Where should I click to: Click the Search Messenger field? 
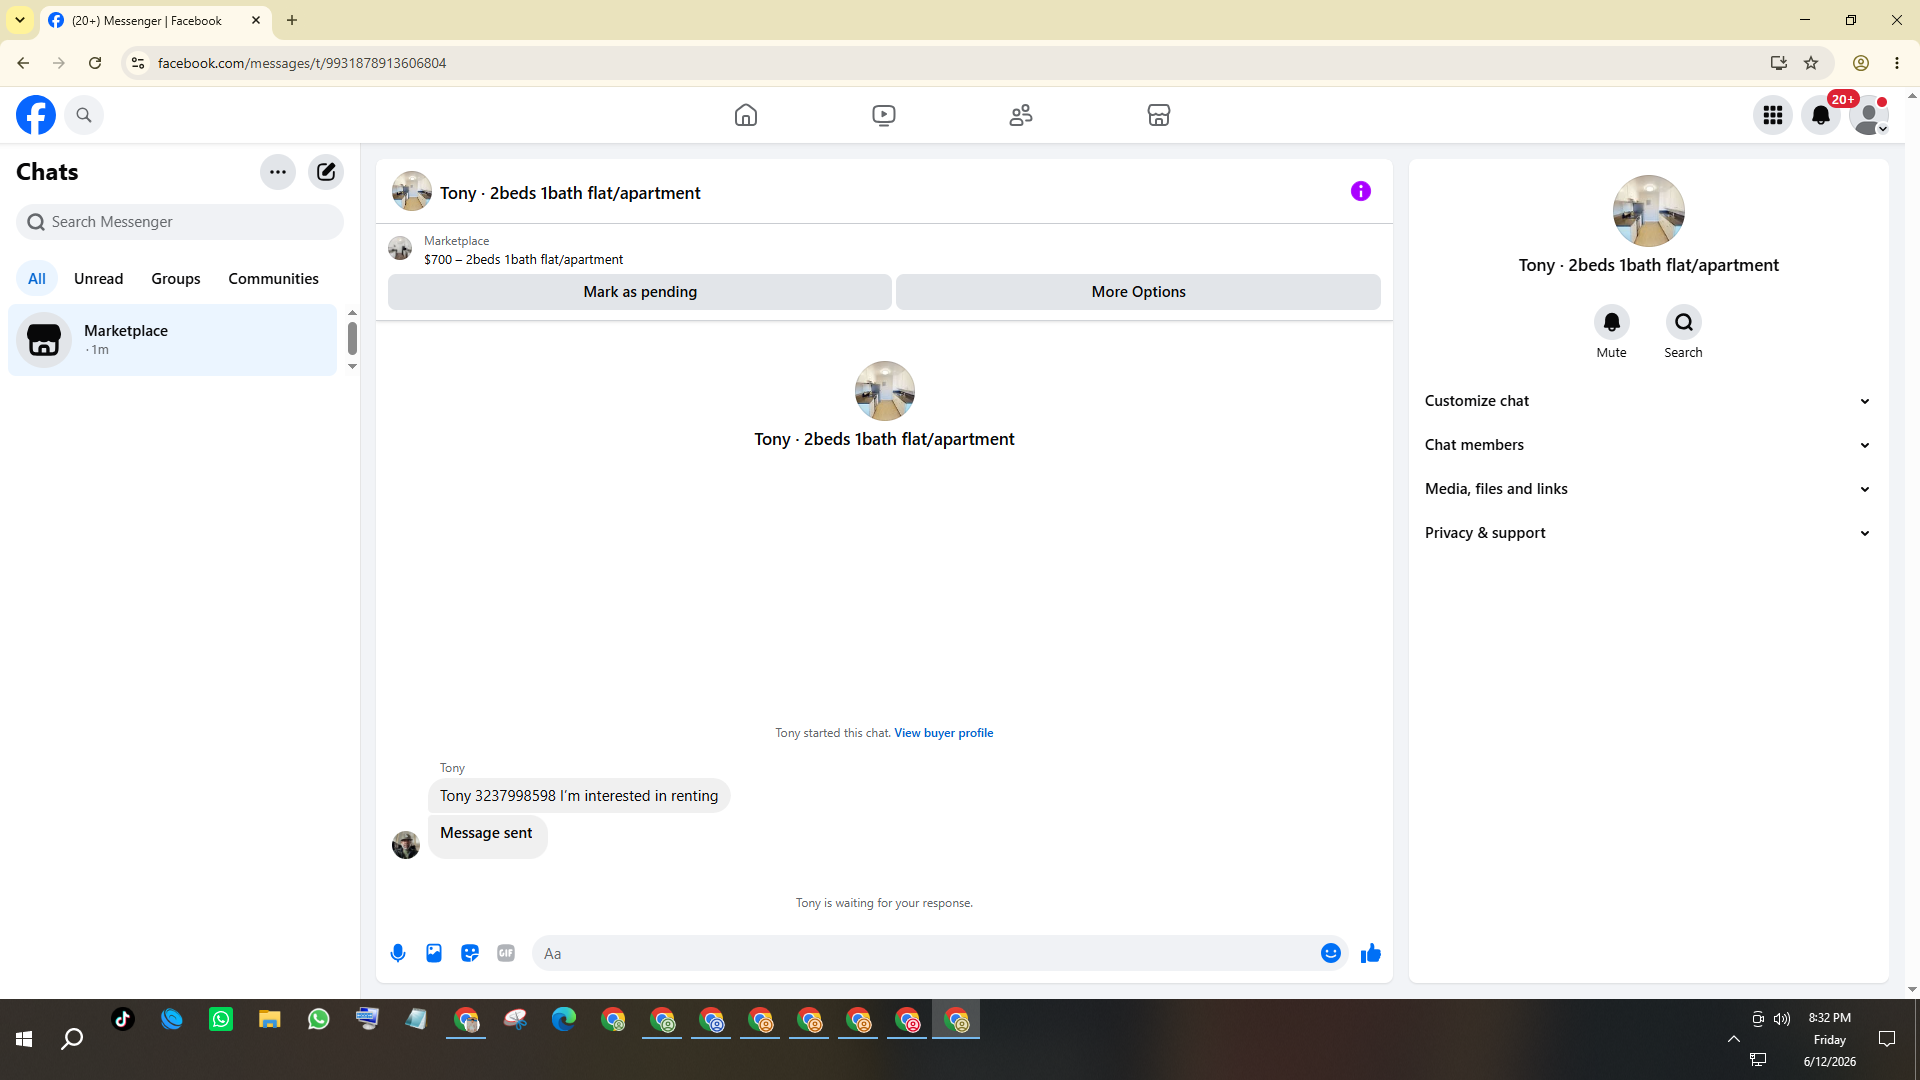pyautogui.click(x=180, y=222)
